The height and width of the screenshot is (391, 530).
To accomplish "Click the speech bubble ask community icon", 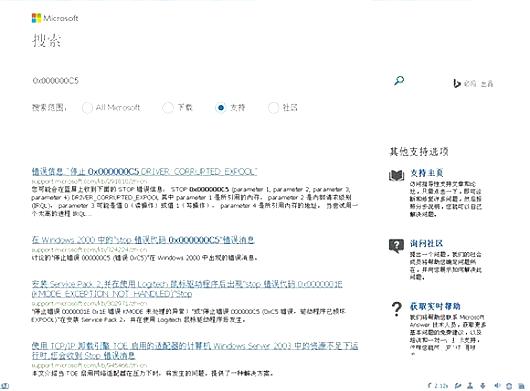I will [396, 246].
